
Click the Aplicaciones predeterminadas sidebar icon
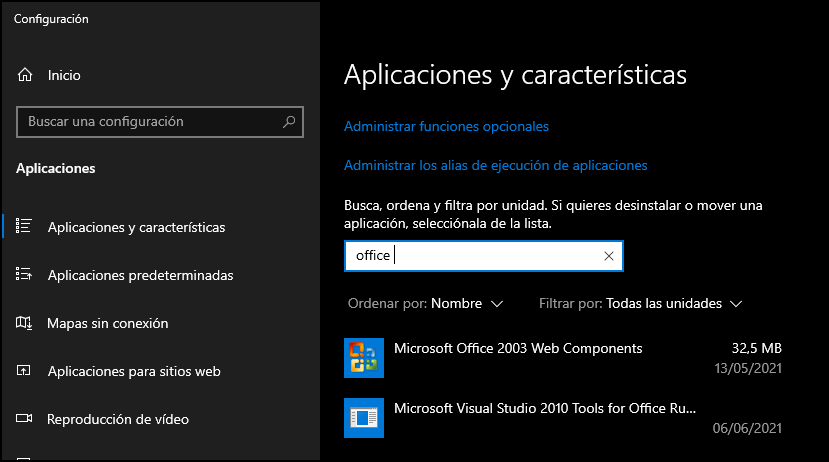pos(23,274)
